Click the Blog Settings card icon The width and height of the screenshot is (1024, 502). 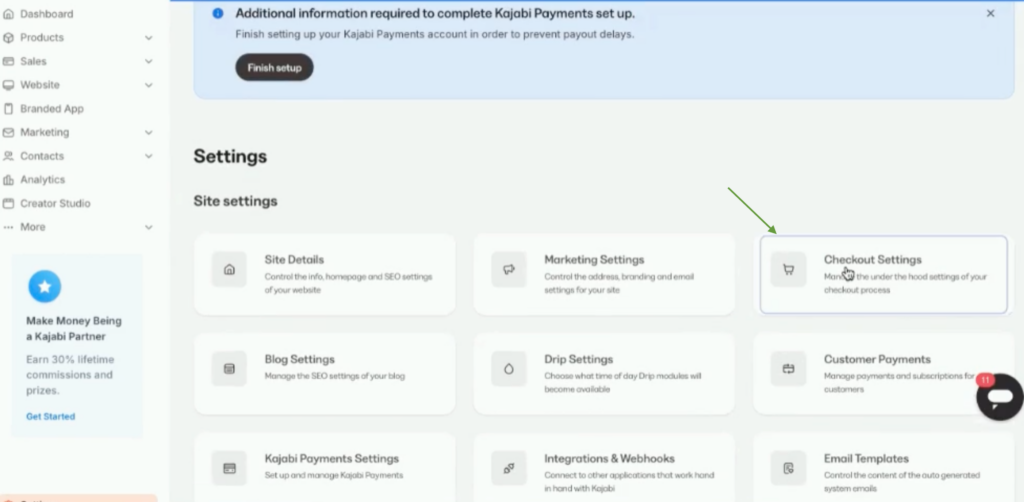[x=229, y=369]
